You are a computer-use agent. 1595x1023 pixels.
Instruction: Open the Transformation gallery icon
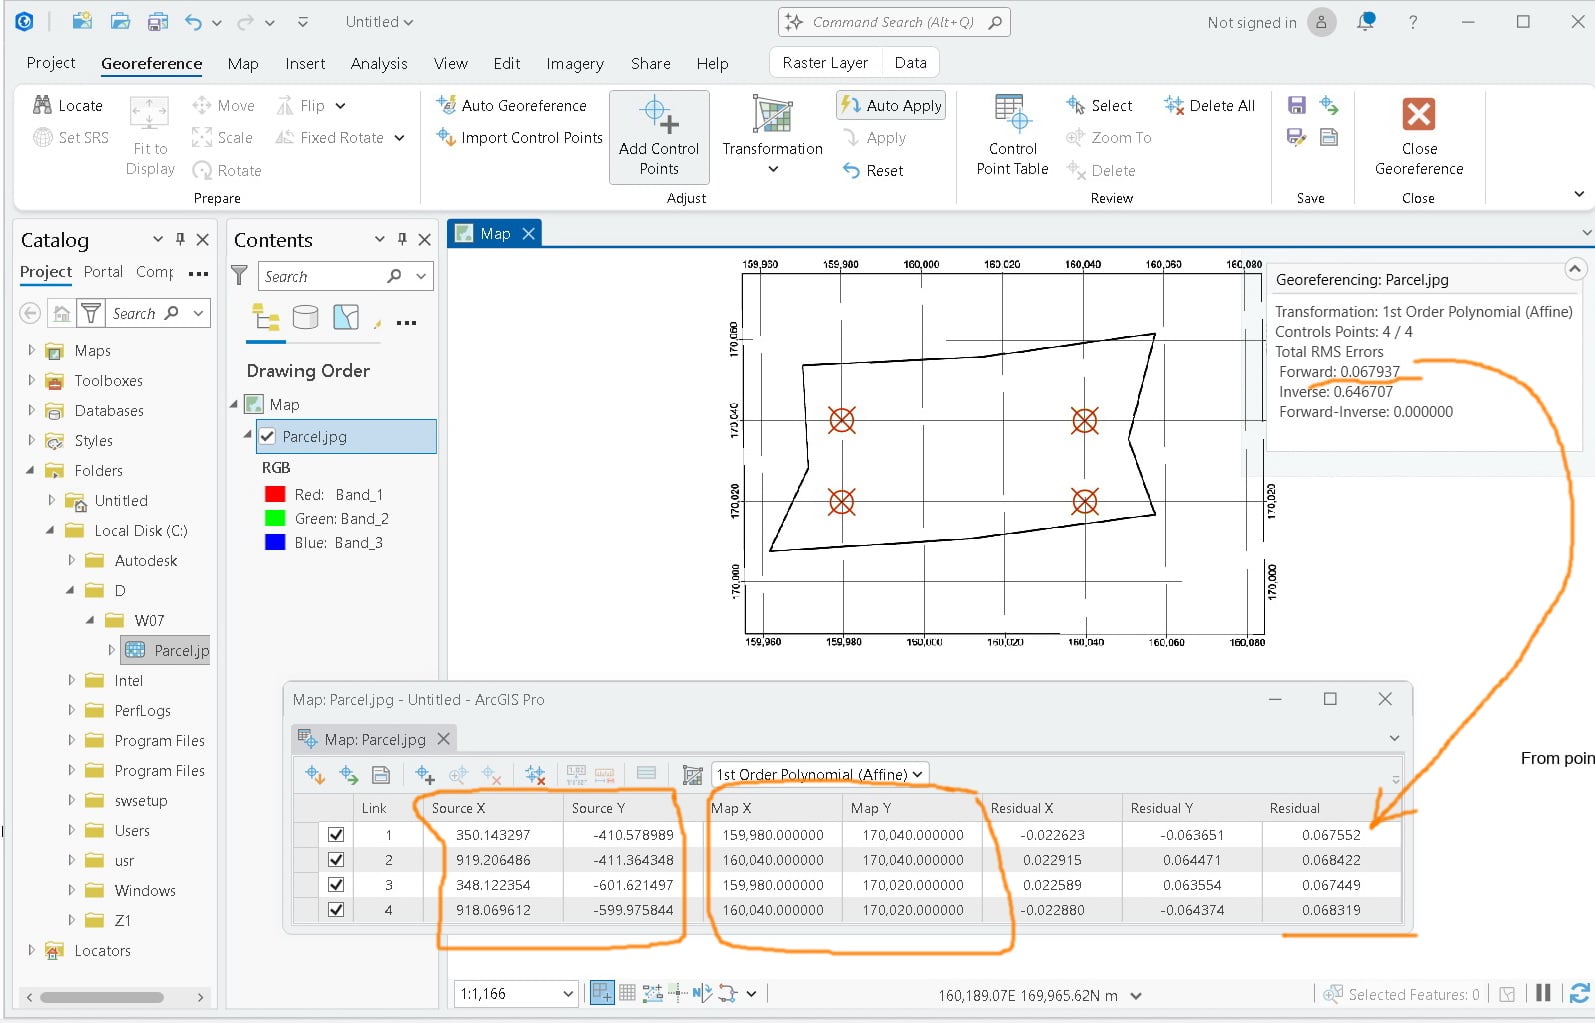pyautogui.click(x=772, y=116)
